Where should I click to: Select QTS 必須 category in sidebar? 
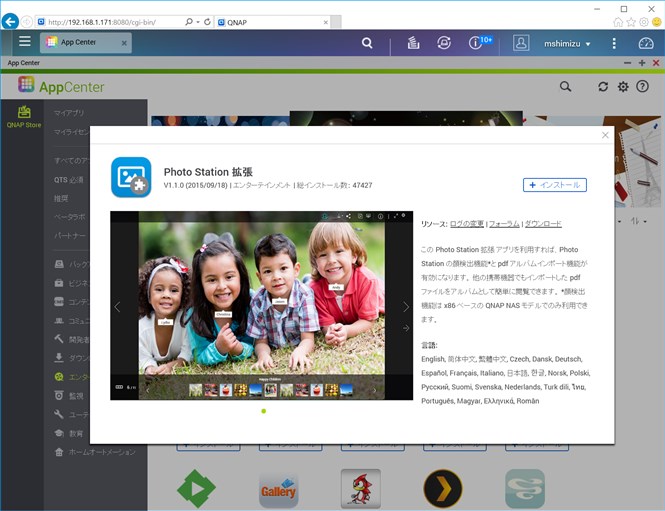(68, 179)
